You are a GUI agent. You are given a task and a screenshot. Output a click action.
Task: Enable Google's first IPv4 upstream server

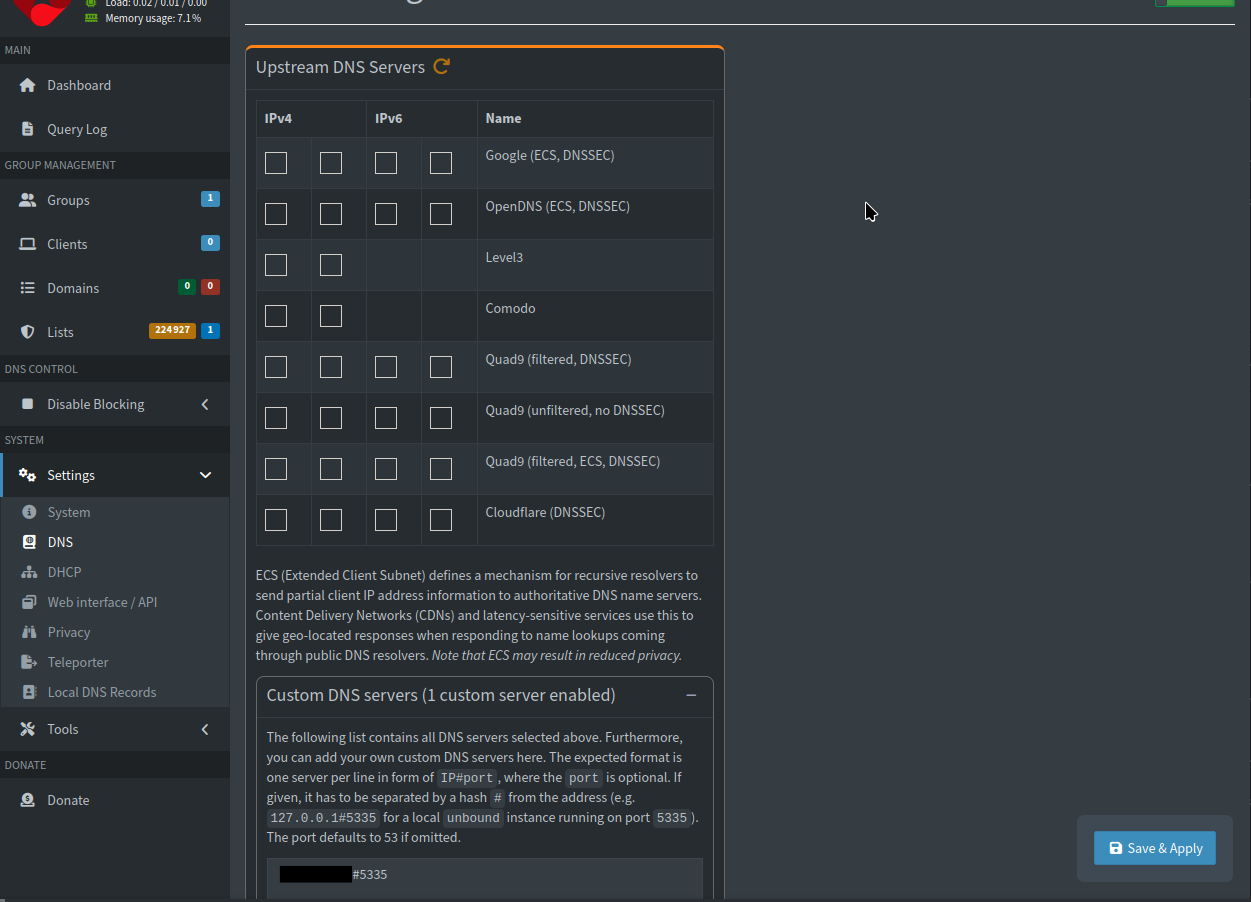(275, 162)
